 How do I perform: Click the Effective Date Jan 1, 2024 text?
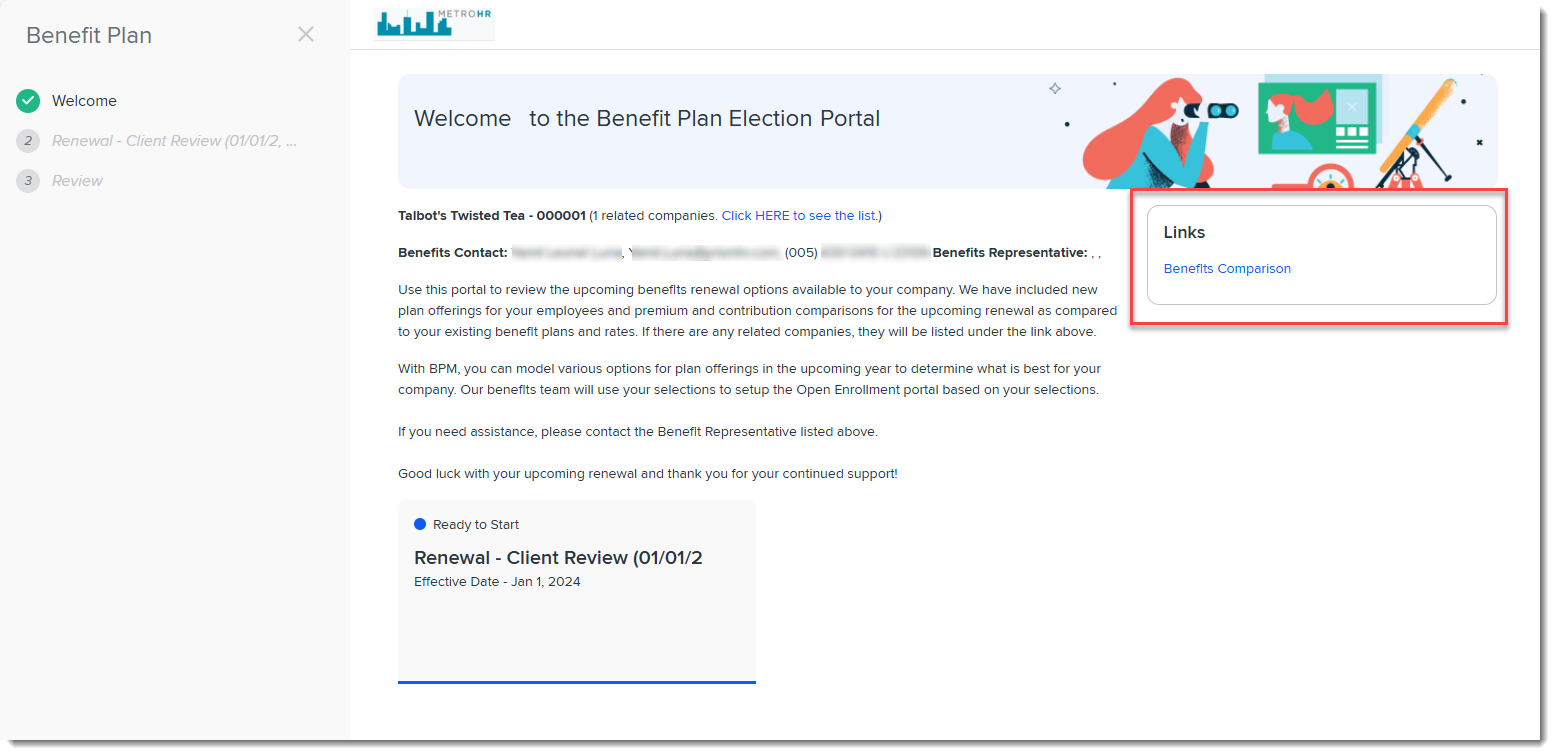point(497,582)
